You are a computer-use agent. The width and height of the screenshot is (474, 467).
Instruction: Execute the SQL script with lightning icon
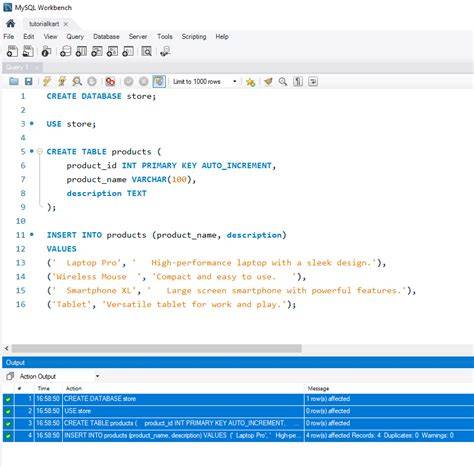tap(47, 81)
